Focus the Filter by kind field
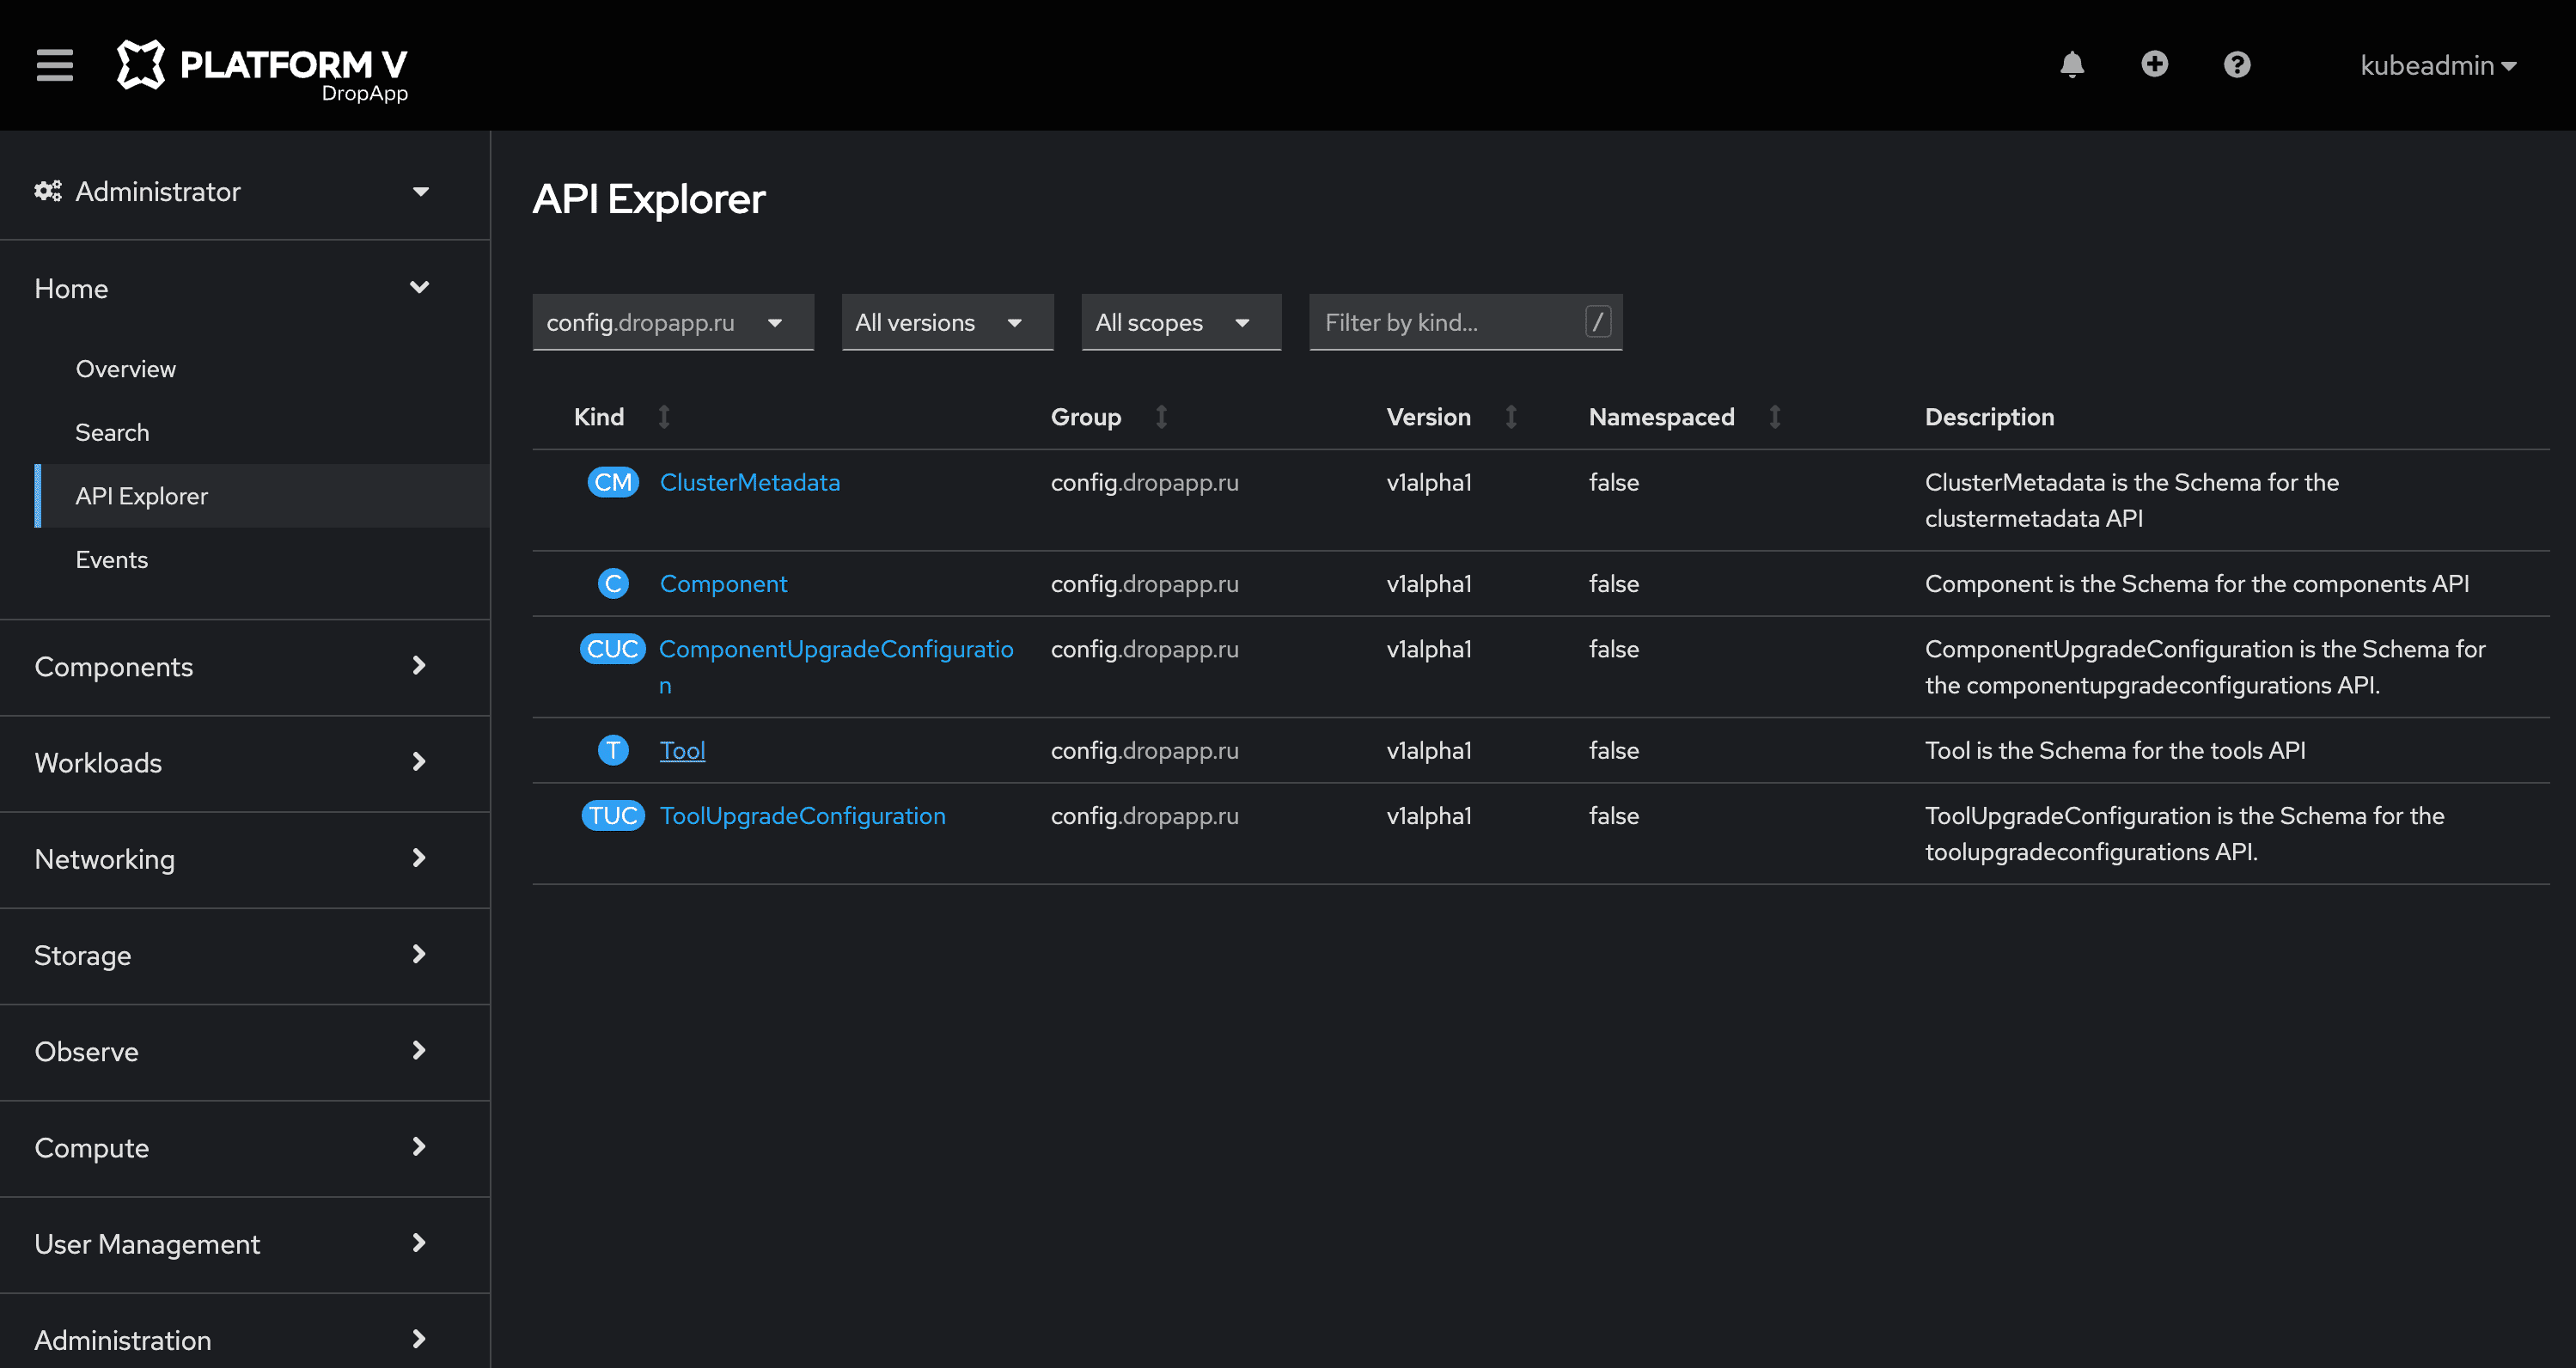The width and height of the screenshot is (2576, 1368). [x=1465, y=322]
